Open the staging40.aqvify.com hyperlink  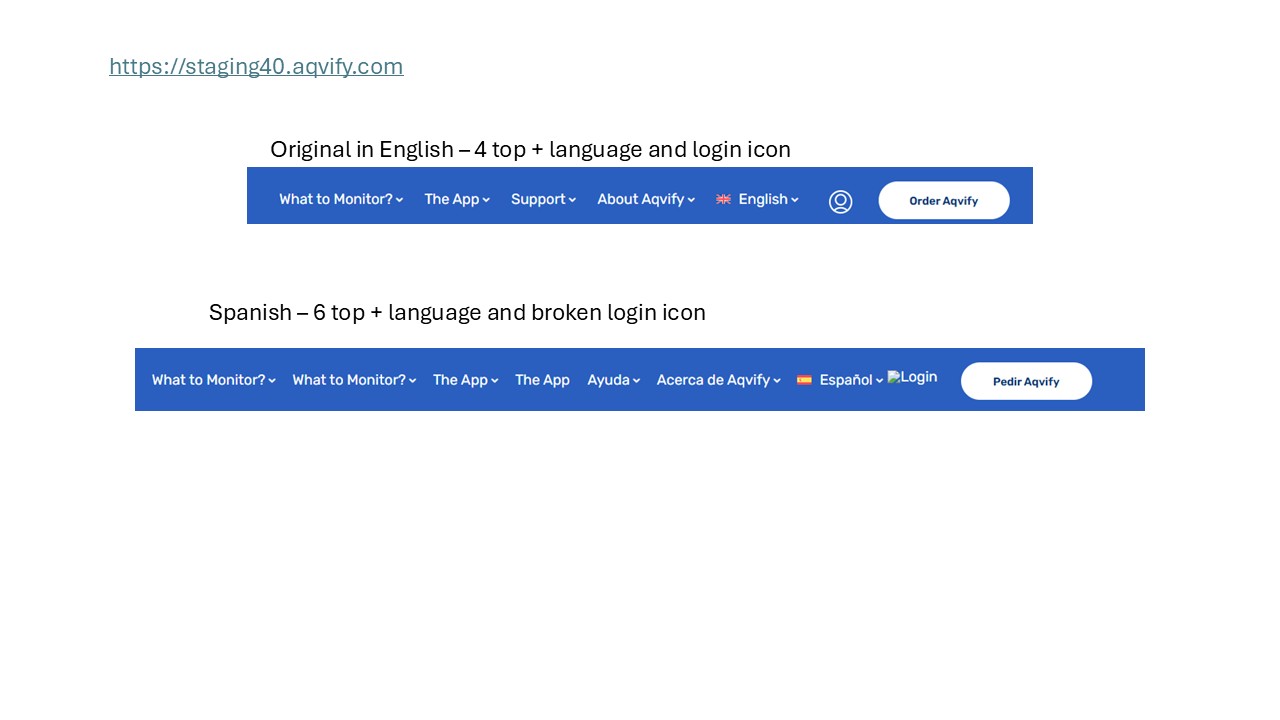coord(256,66)
